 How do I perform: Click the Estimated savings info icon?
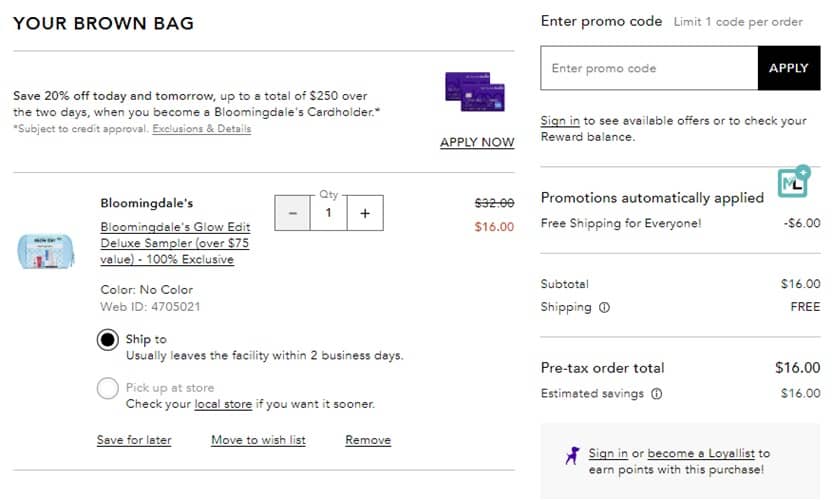point(656,393)
